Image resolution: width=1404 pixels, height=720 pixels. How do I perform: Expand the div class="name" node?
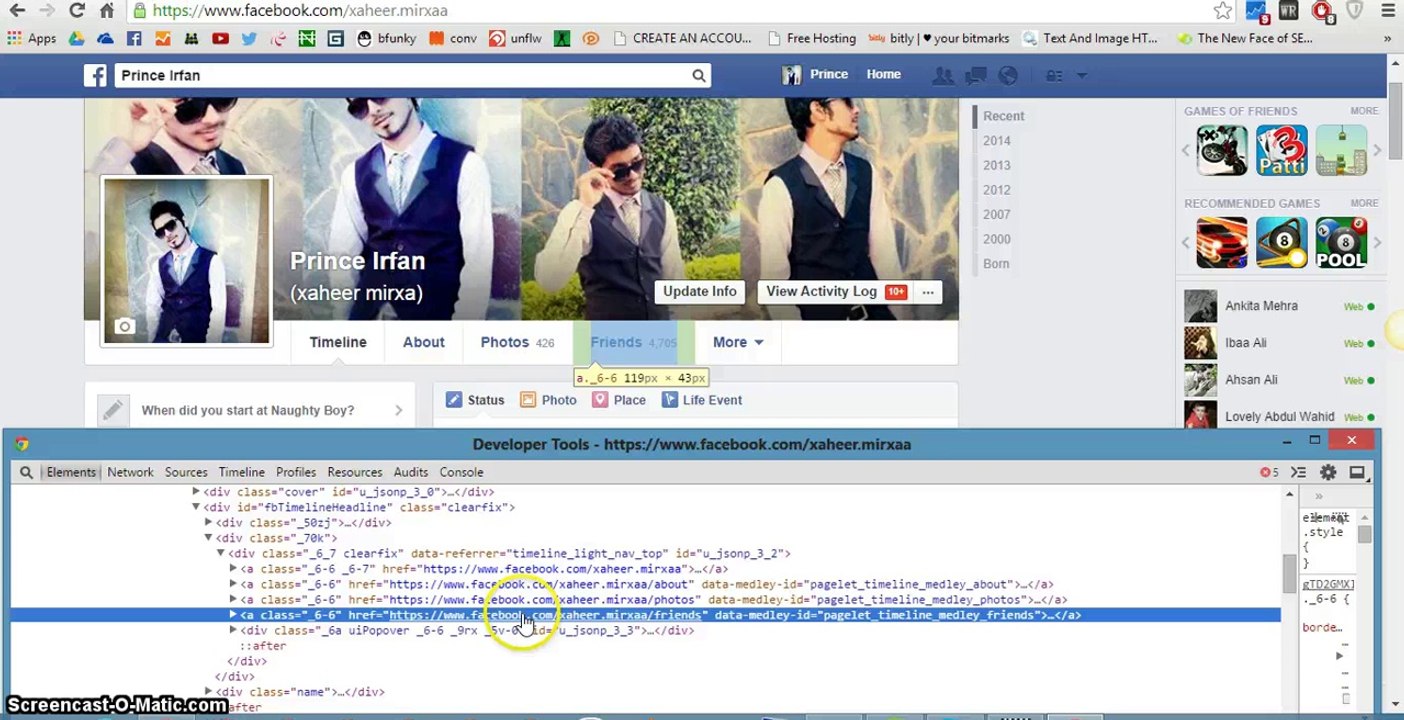point(208,692)
